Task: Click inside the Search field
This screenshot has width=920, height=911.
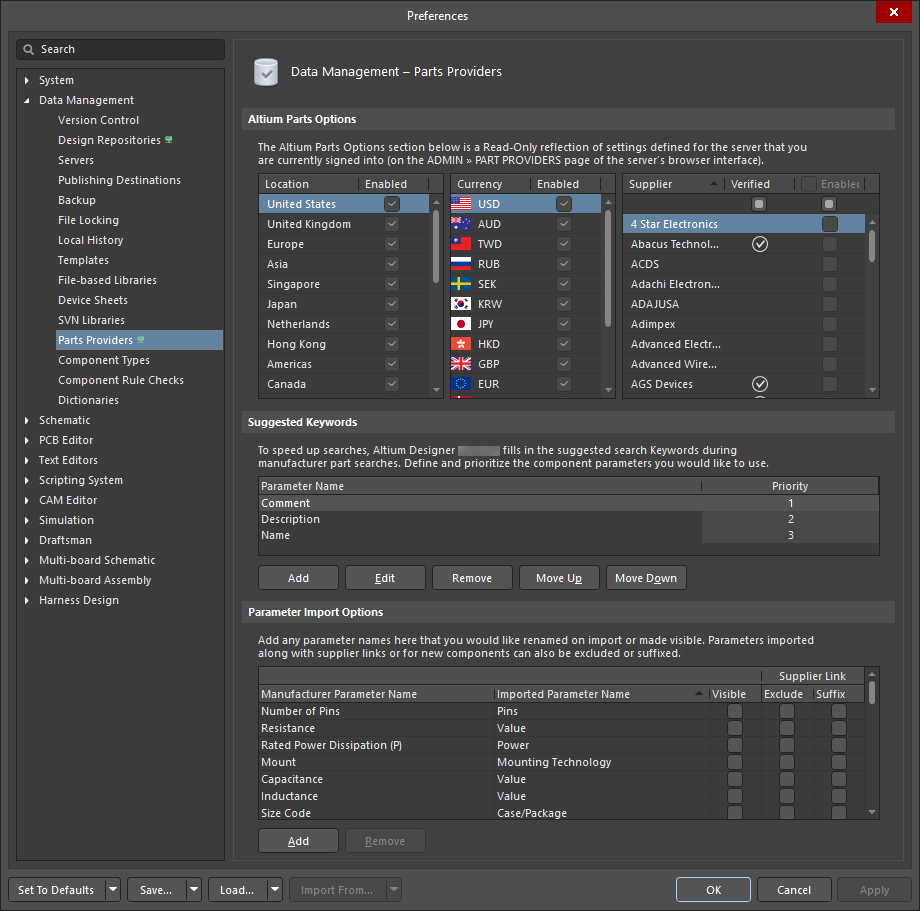Action: pos(120,49)
